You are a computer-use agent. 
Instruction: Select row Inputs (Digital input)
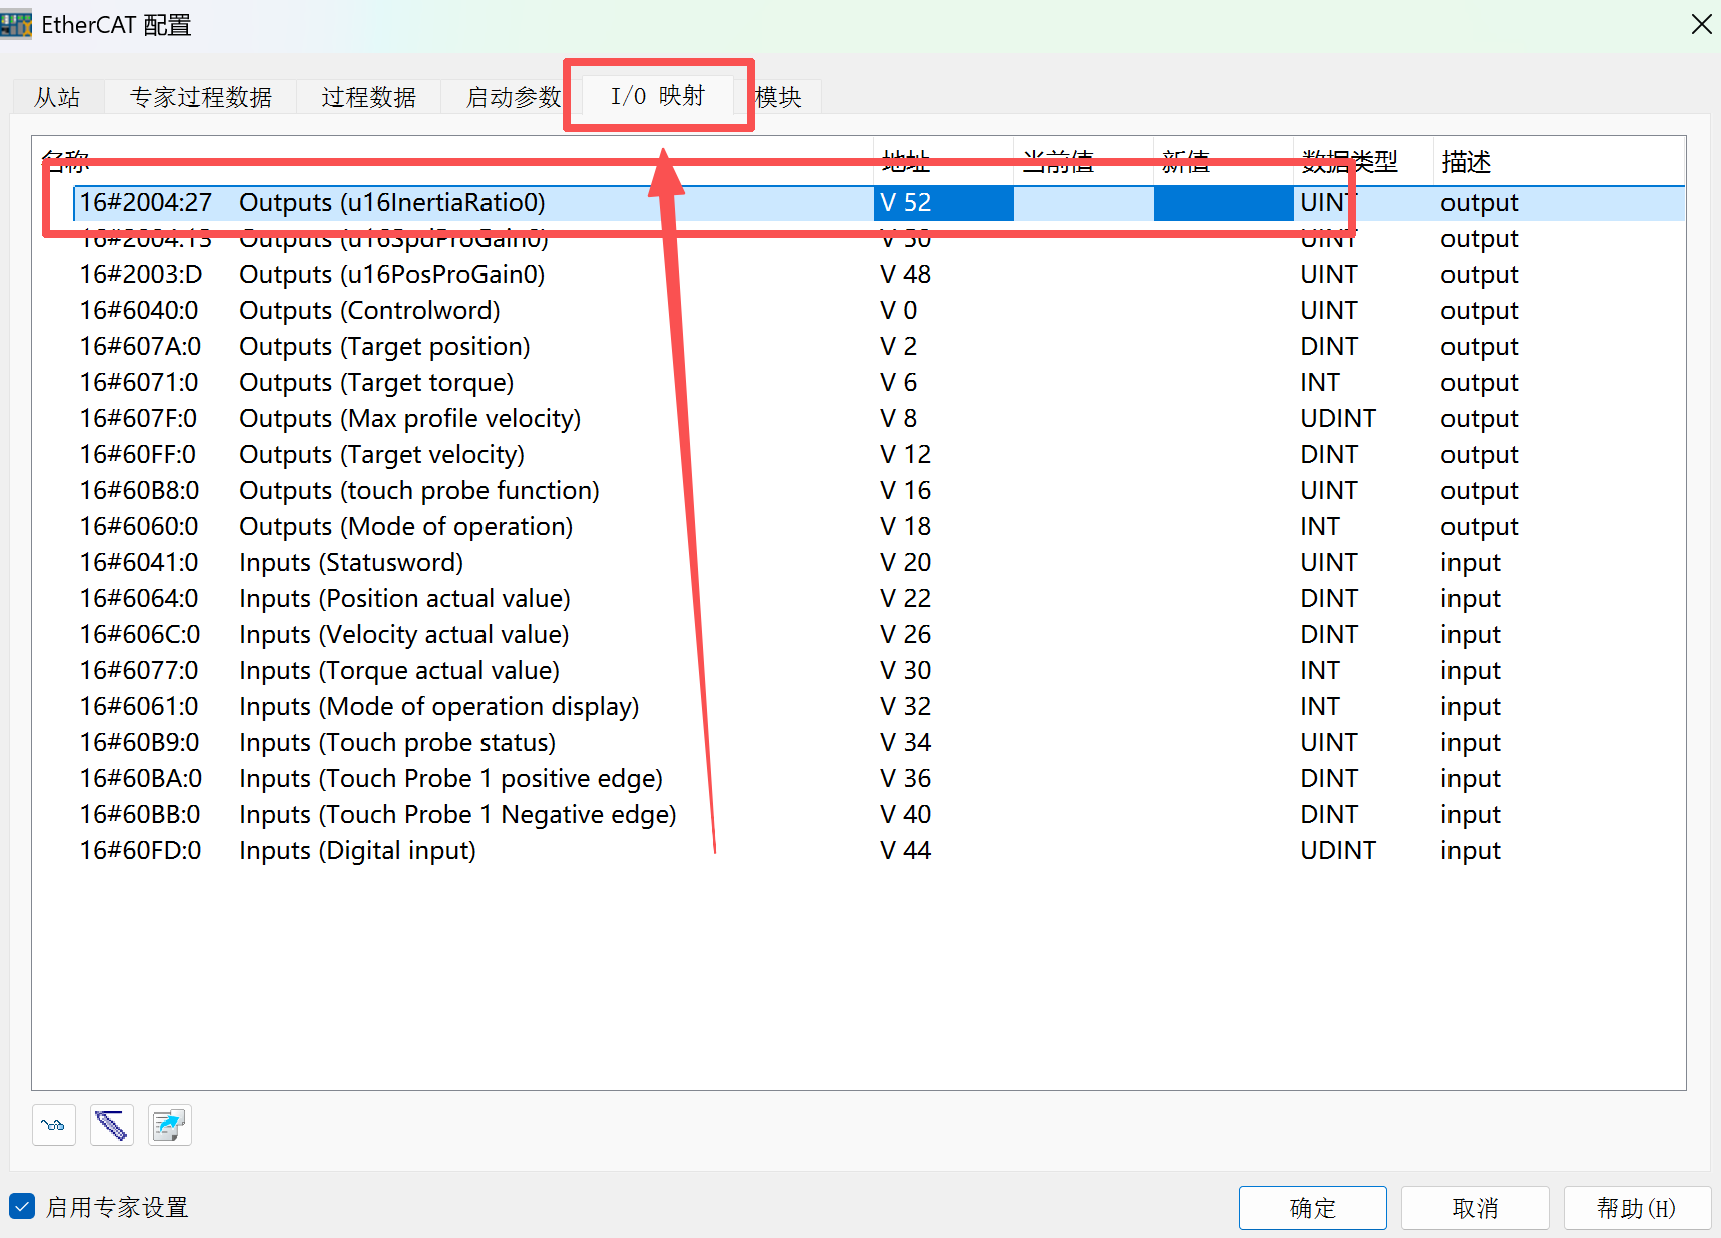click(878, 851)
